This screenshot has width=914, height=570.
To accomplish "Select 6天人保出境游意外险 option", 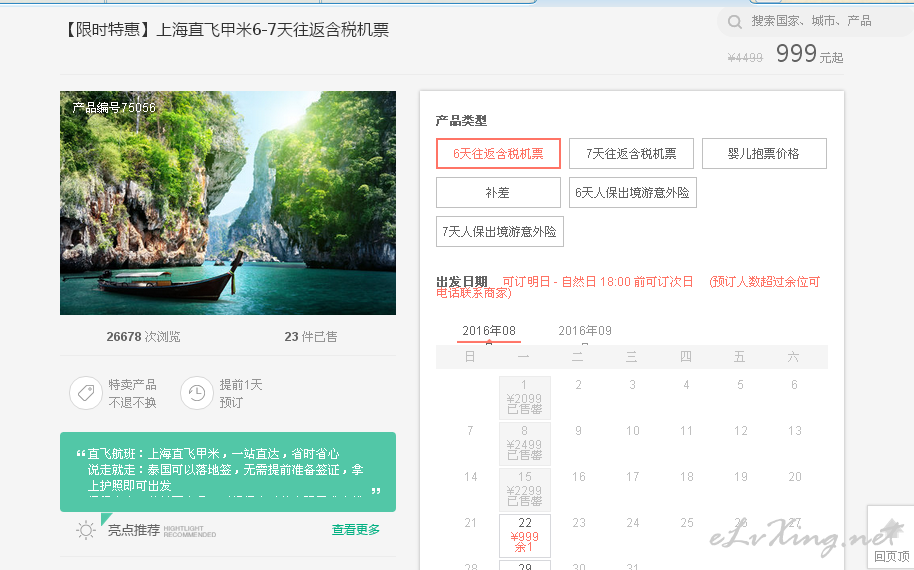I will tap(632, 192).
